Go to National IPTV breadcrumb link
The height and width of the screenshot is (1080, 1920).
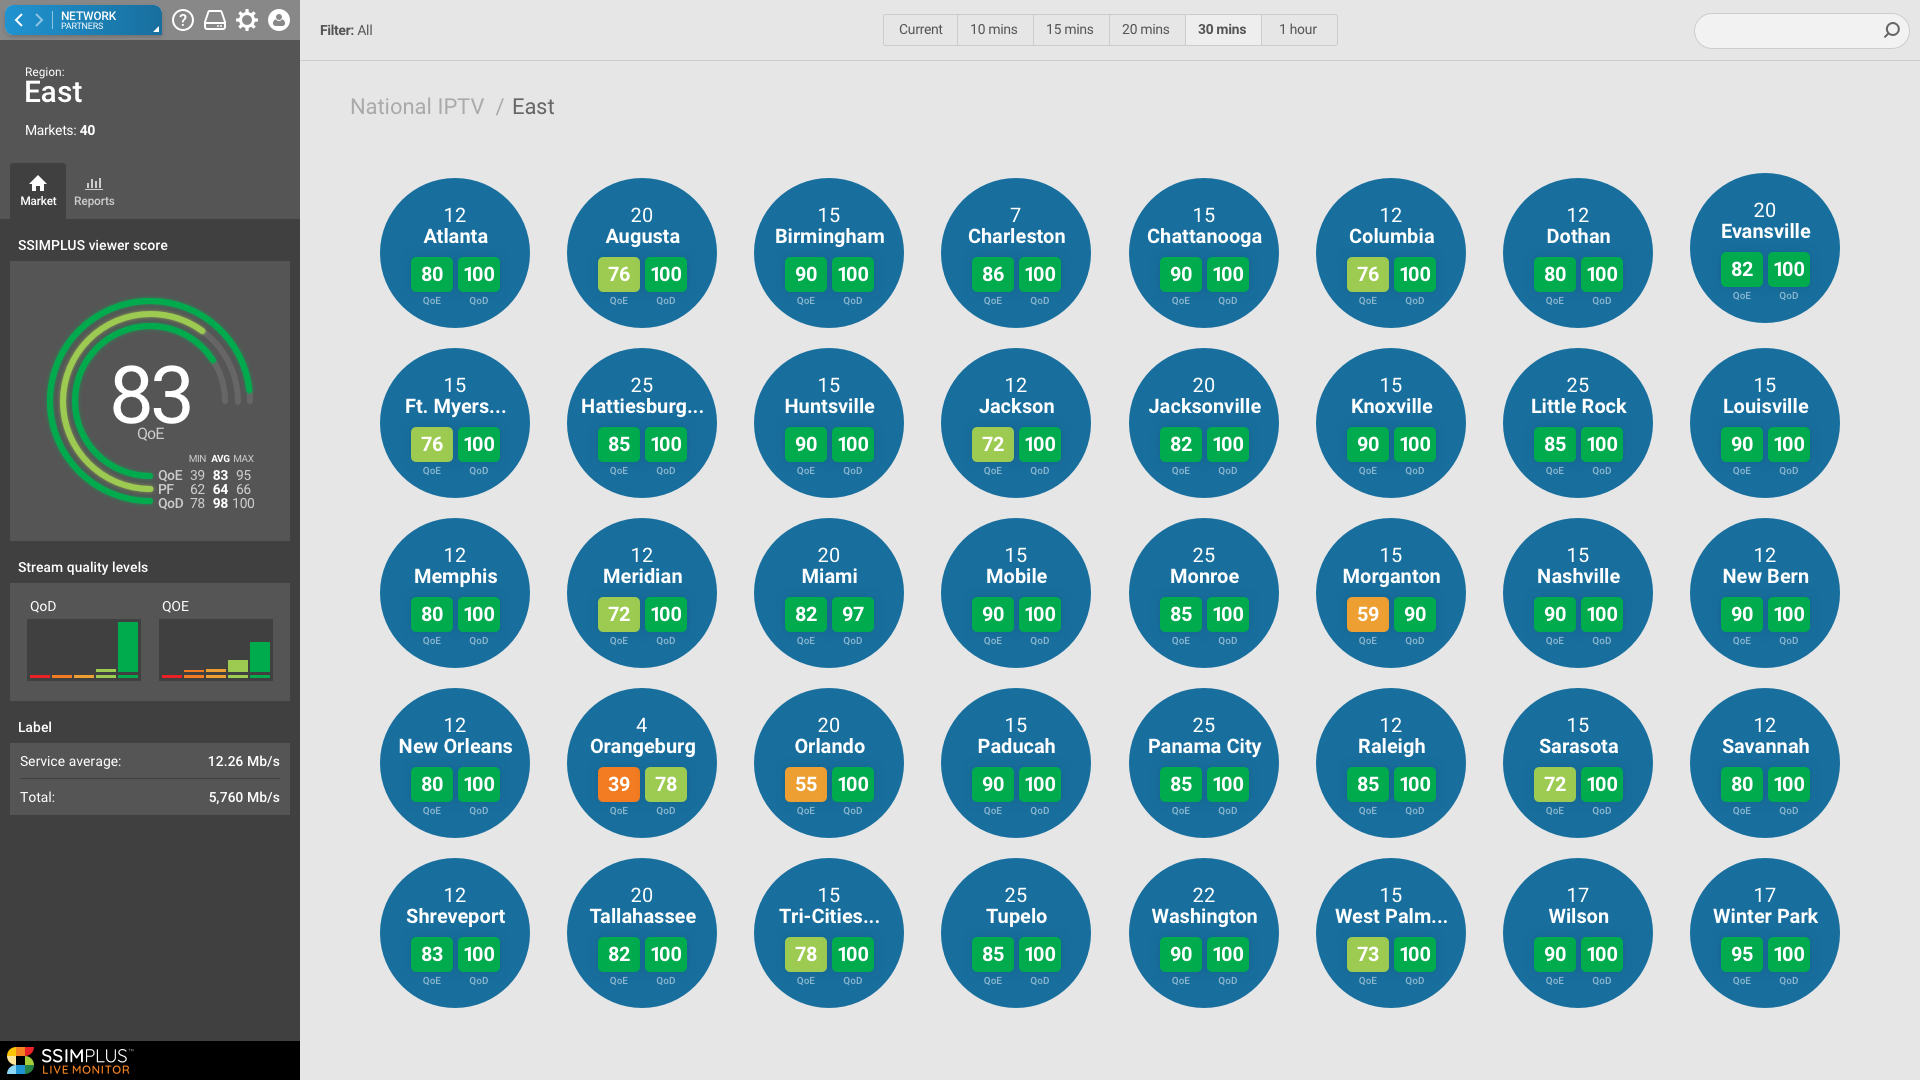(x=417, y=107)
